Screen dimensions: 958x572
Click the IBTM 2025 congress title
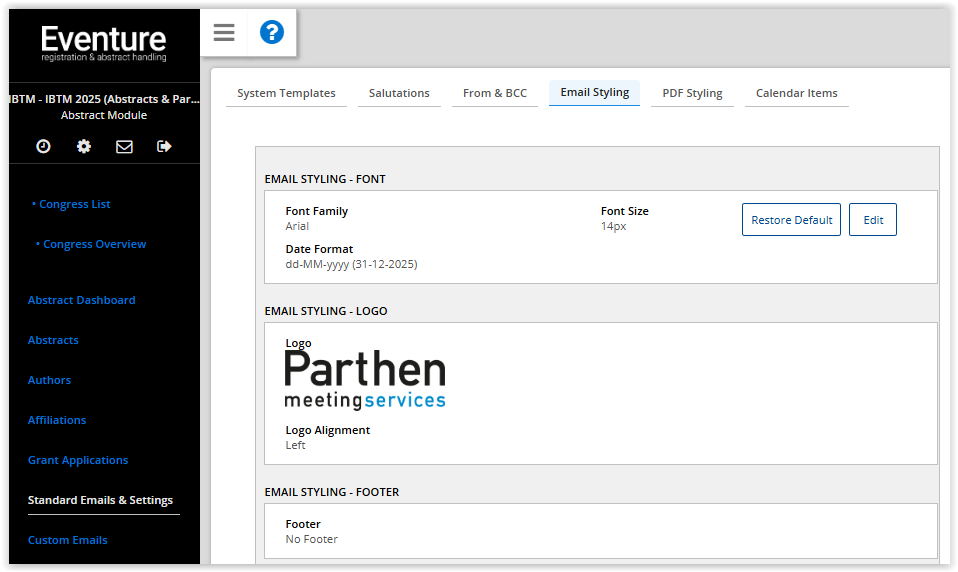[104, 99]
